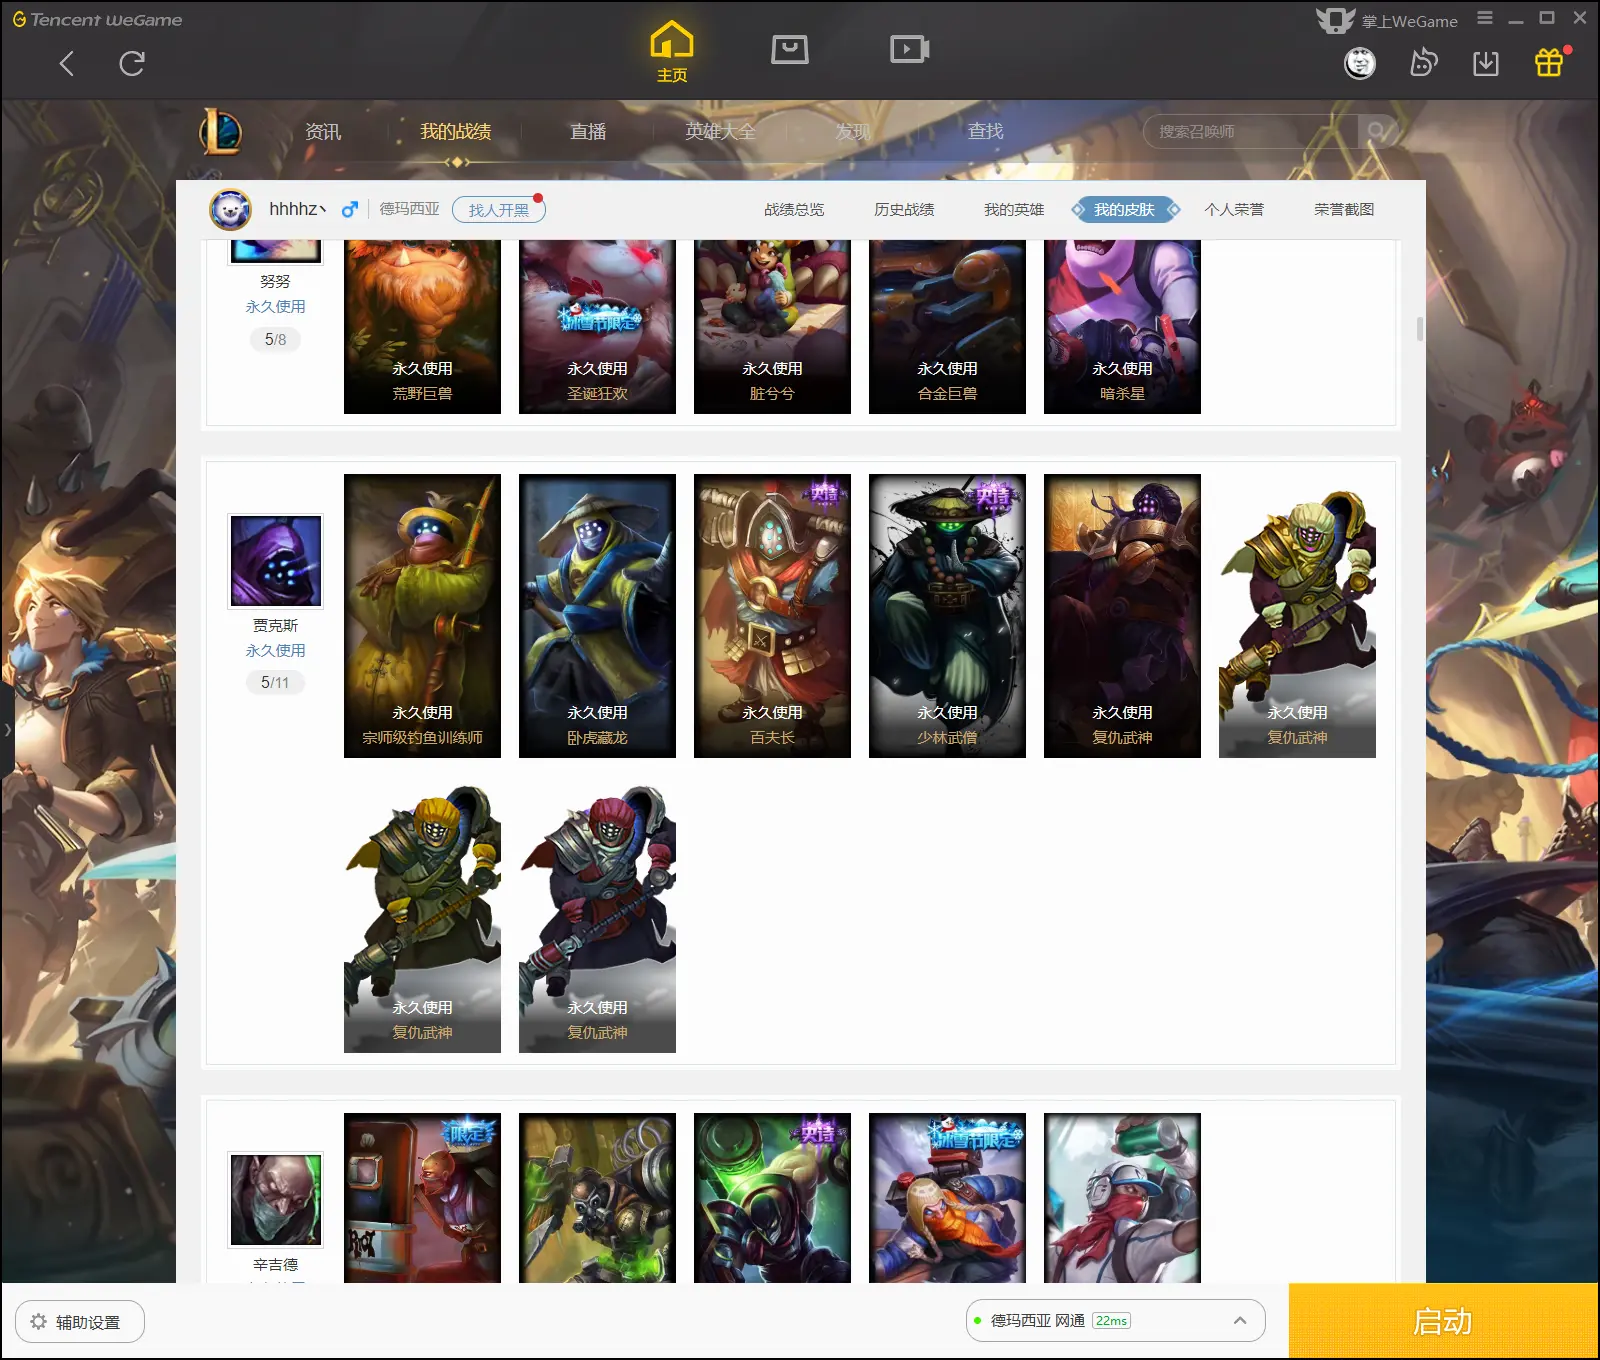Screen dimensions: 1600x1360
Task: Select the 暗杀星 skin card
Action: [x=1122, y=327]
